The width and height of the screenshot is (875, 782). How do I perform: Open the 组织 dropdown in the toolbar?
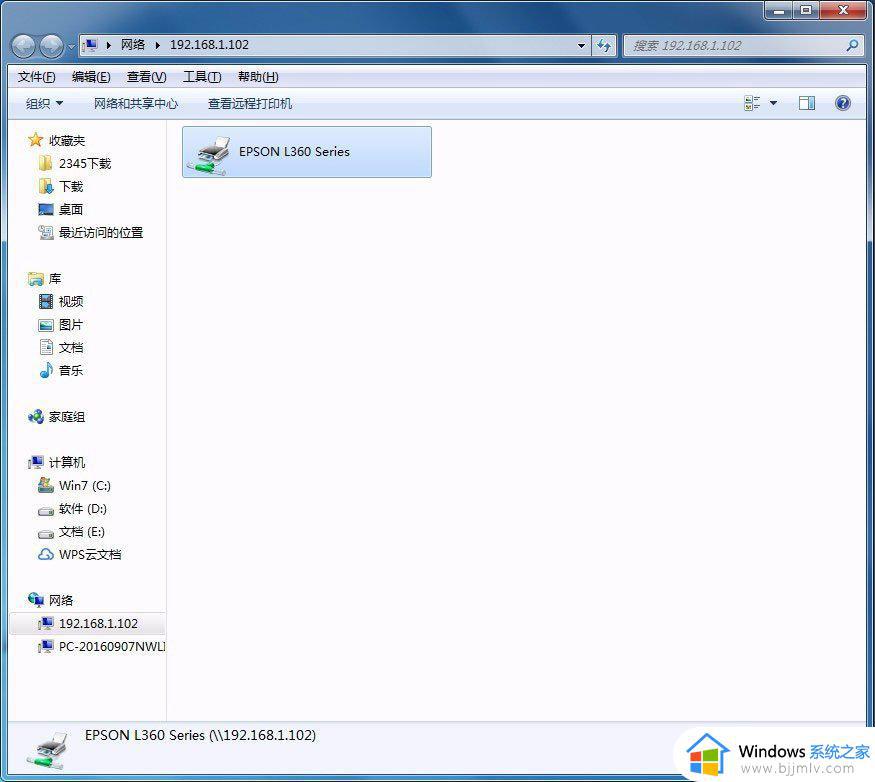(x=44, y=104)
